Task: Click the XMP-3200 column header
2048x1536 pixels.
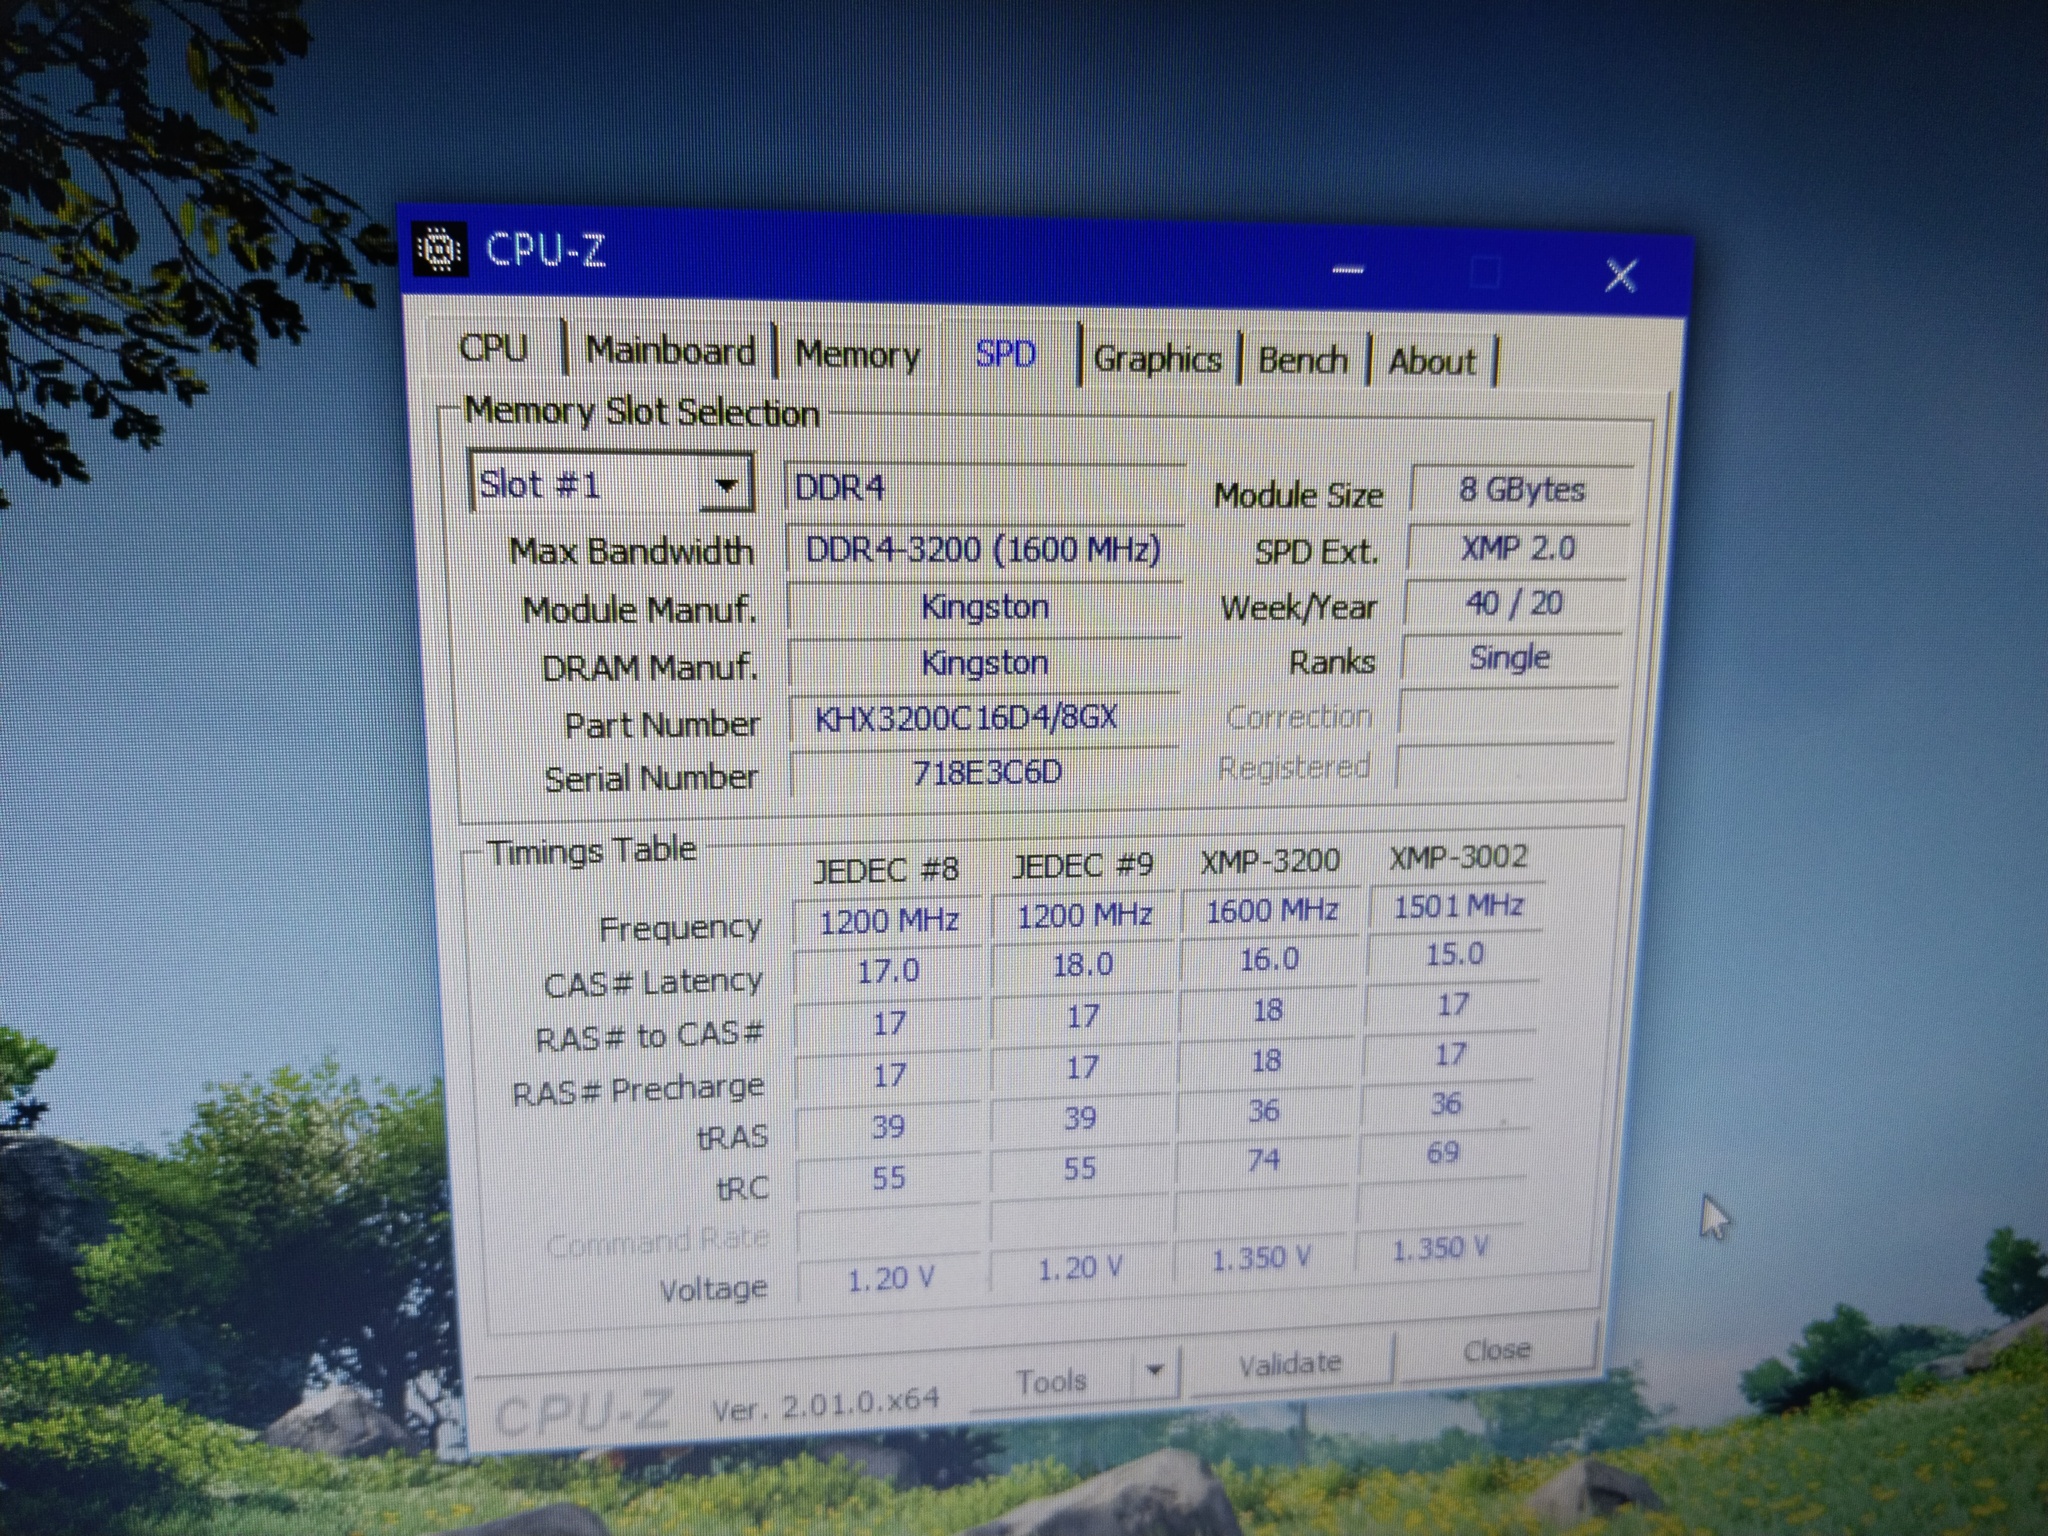Action: click(1270, 861)
